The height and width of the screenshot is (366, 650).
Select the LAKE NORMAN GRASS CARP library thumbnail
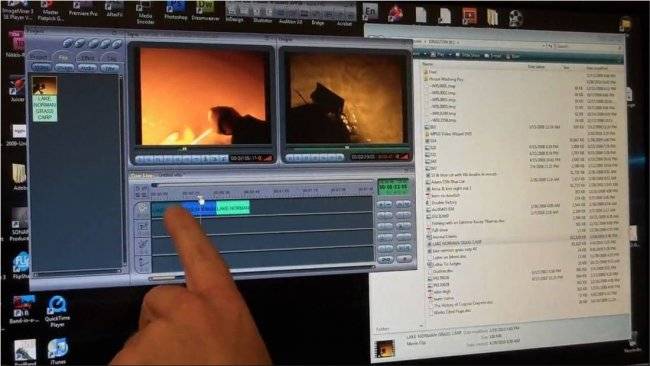(x=44, y=99)
